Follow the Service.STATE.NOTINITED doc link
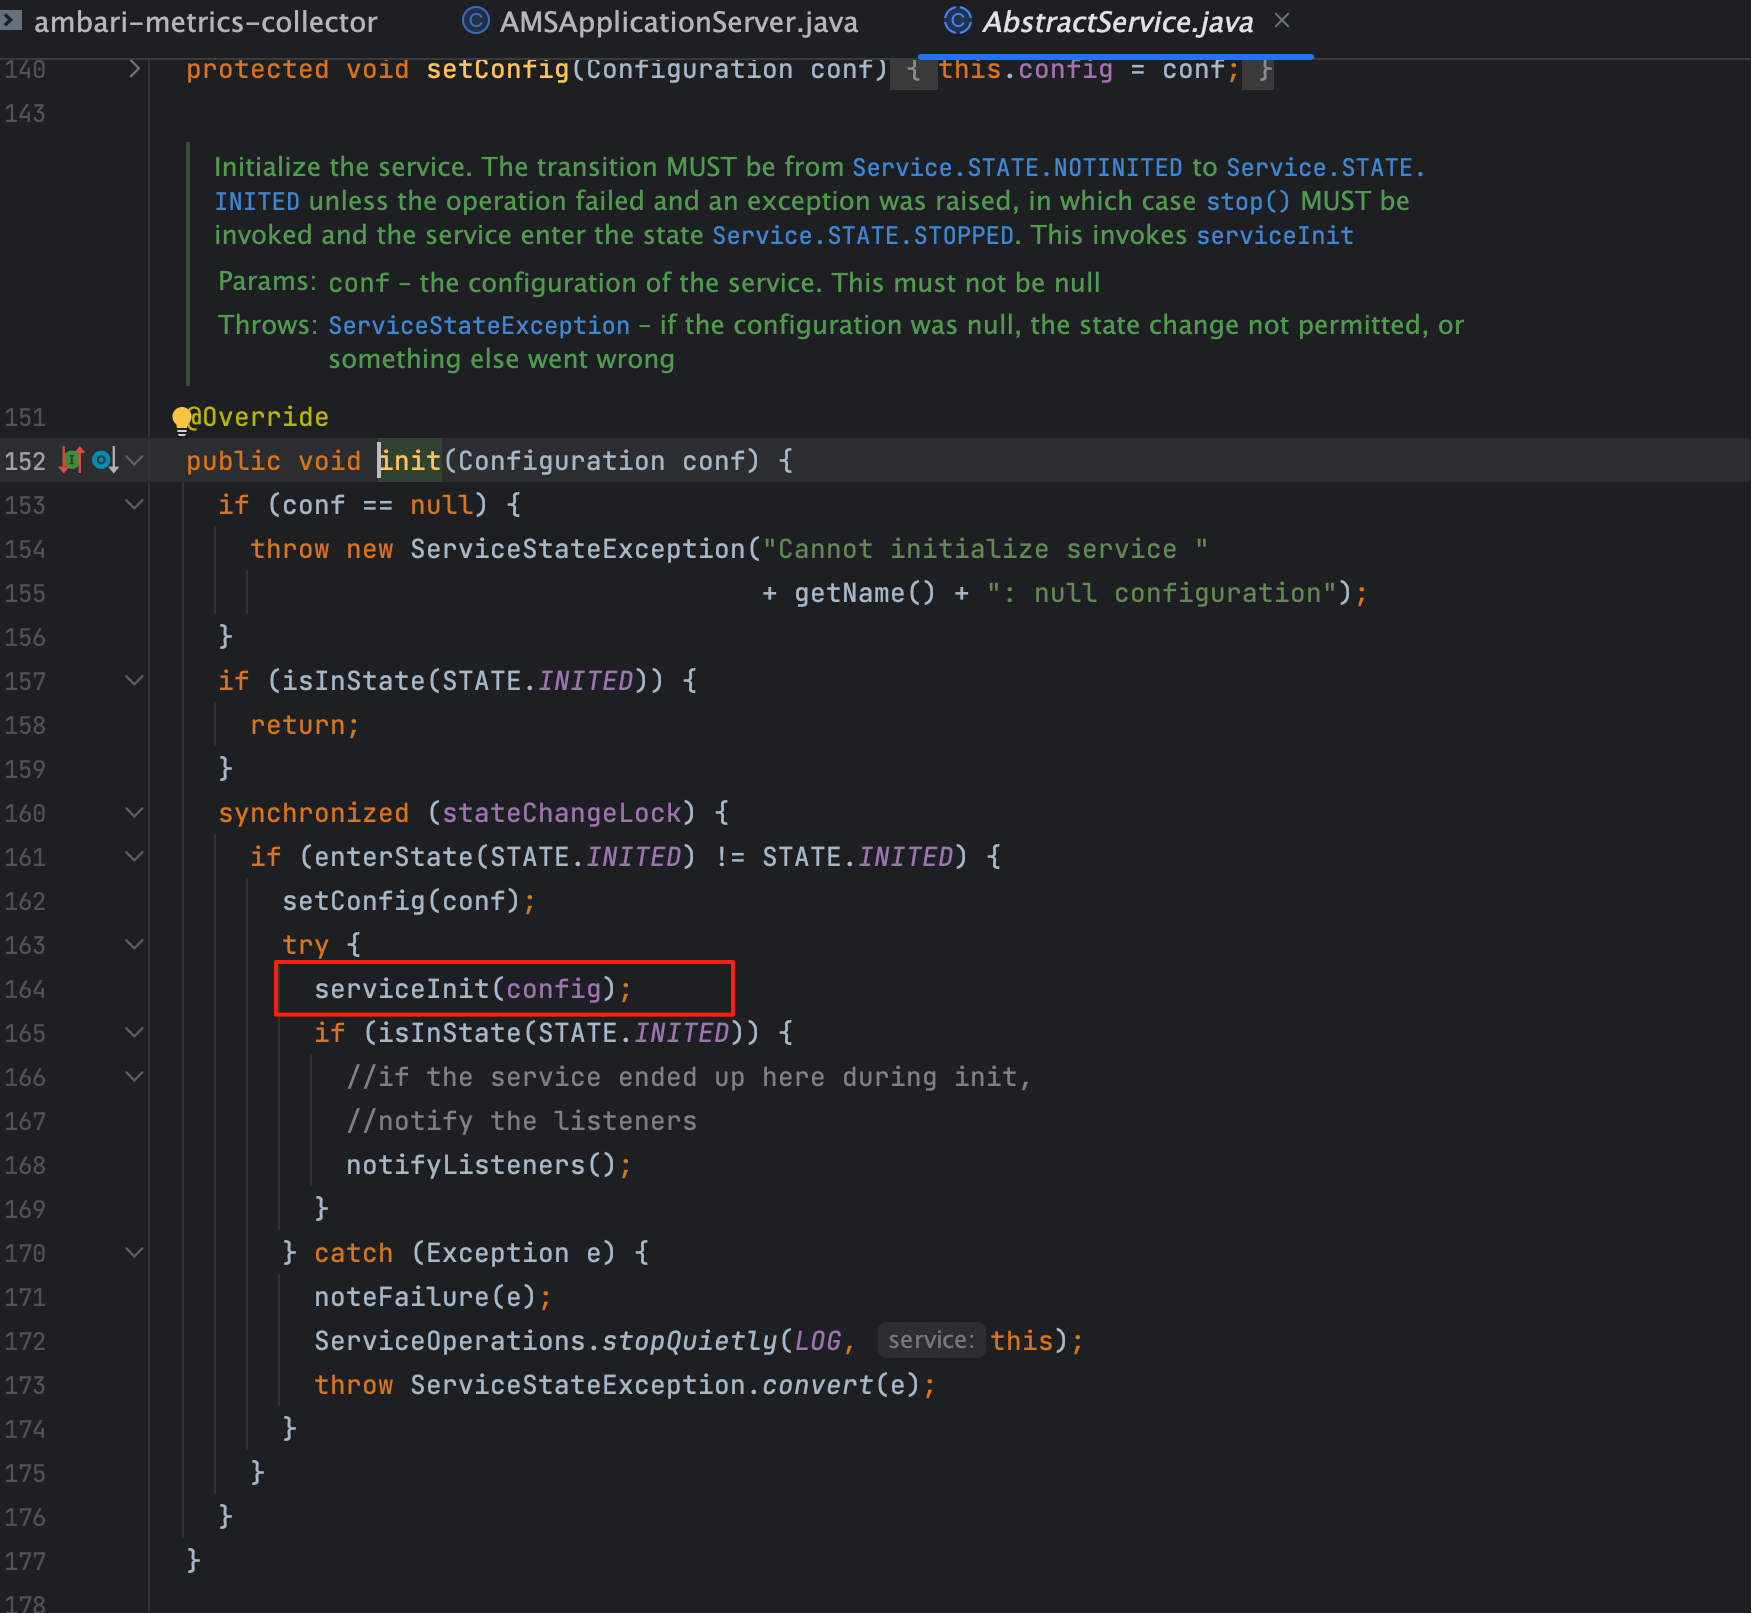1752x1614 pixels. click(1017, 167)
